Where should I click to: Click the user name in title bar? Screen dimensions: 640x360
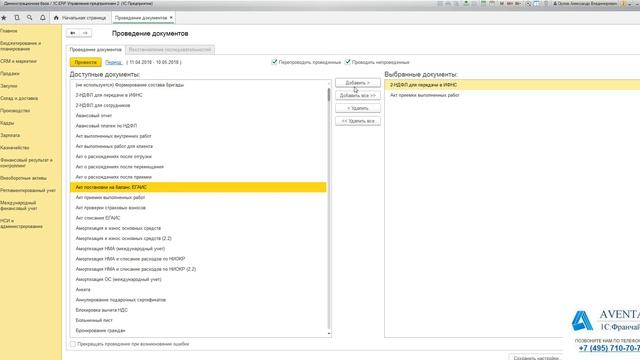[x=587, y=4]
